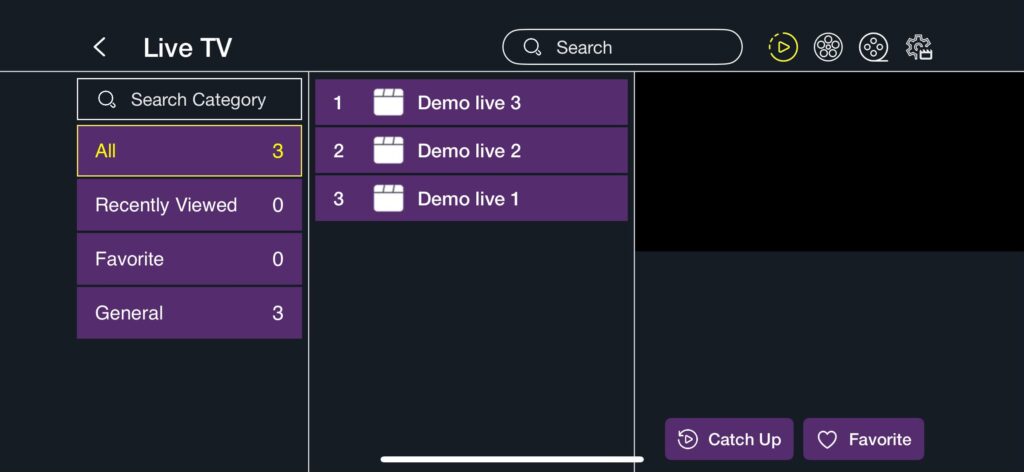Open the Live TV play icon in header
Viewport: 1024px width, 472px height.
tap(783, 47)
